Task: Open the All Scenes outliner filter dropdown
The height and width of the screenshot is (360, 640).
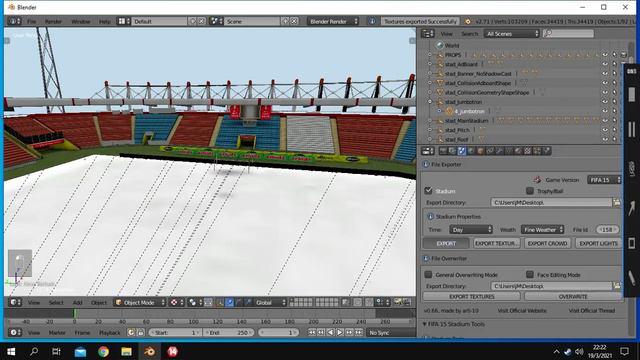Action: click(x=512, y=34)
